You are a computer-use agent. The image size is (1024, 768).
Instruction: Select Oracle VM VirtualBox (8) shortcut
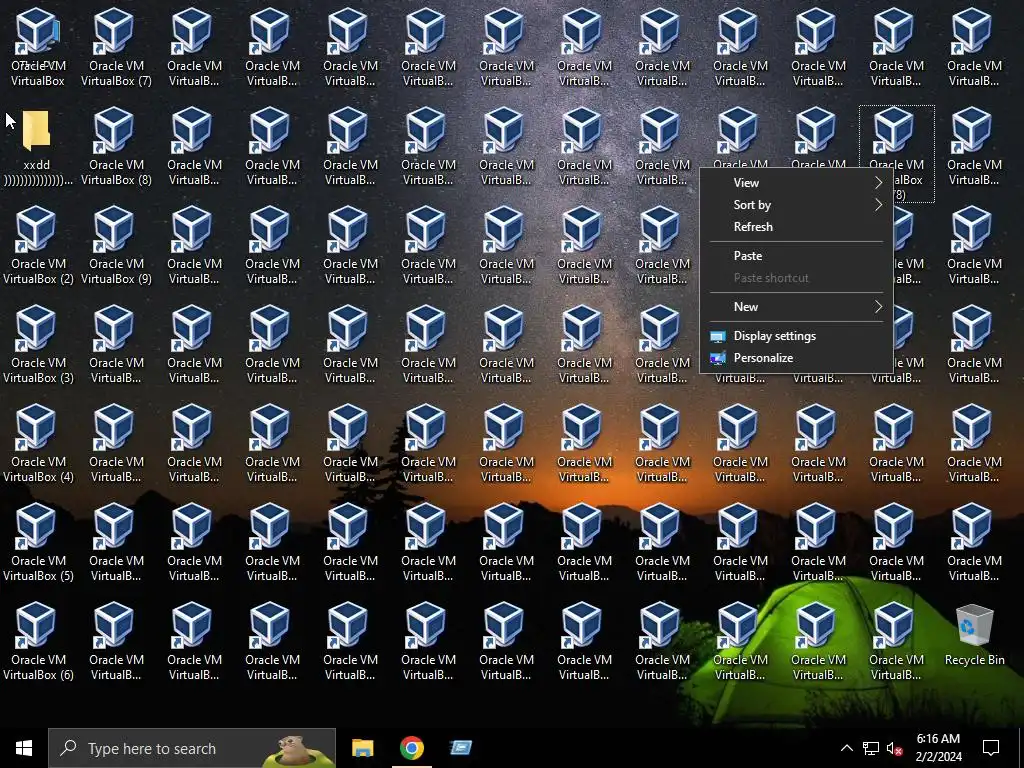(116, 146)
